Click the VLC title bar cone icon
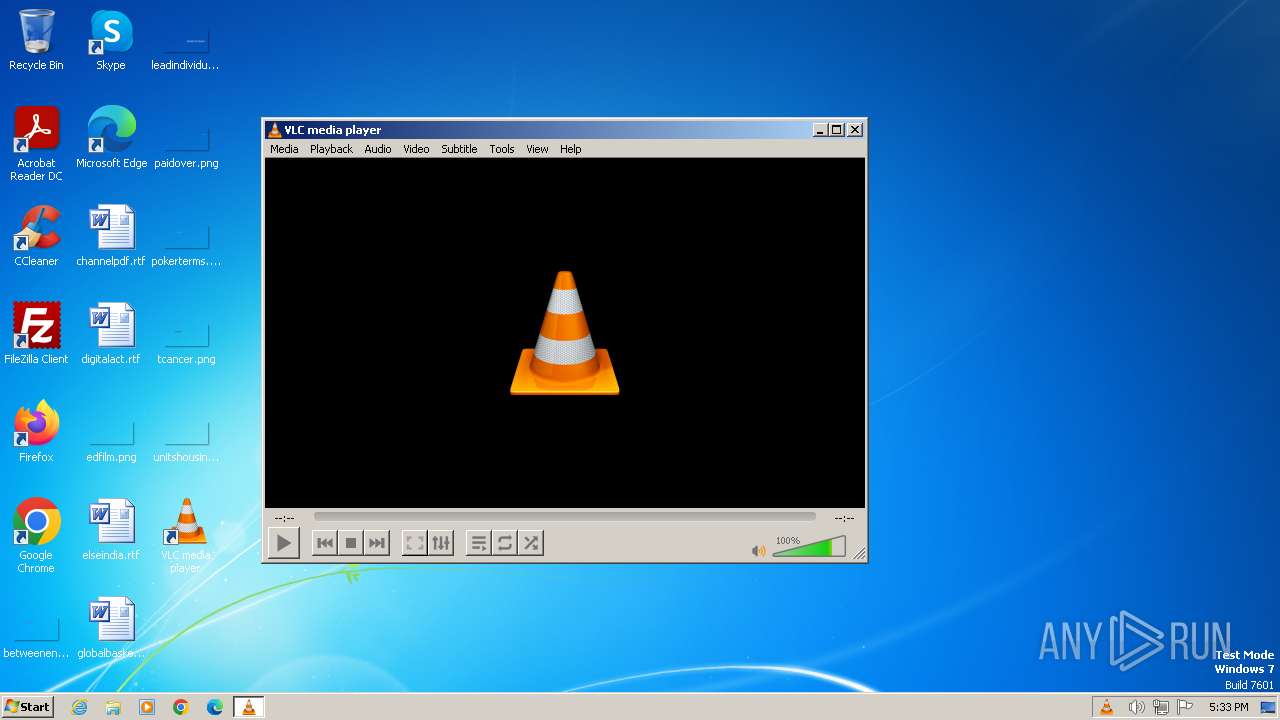Image resolution: width=1280 pixels, height=720 pixels. coord(275,130)
